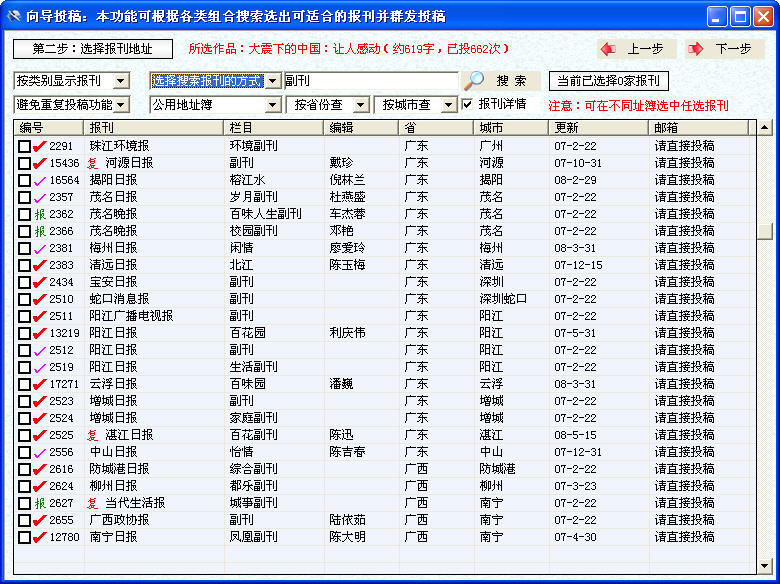Click the 当前已选择0家报刊 button
This screenshot has width=780, height=584.
click(608, 81)
